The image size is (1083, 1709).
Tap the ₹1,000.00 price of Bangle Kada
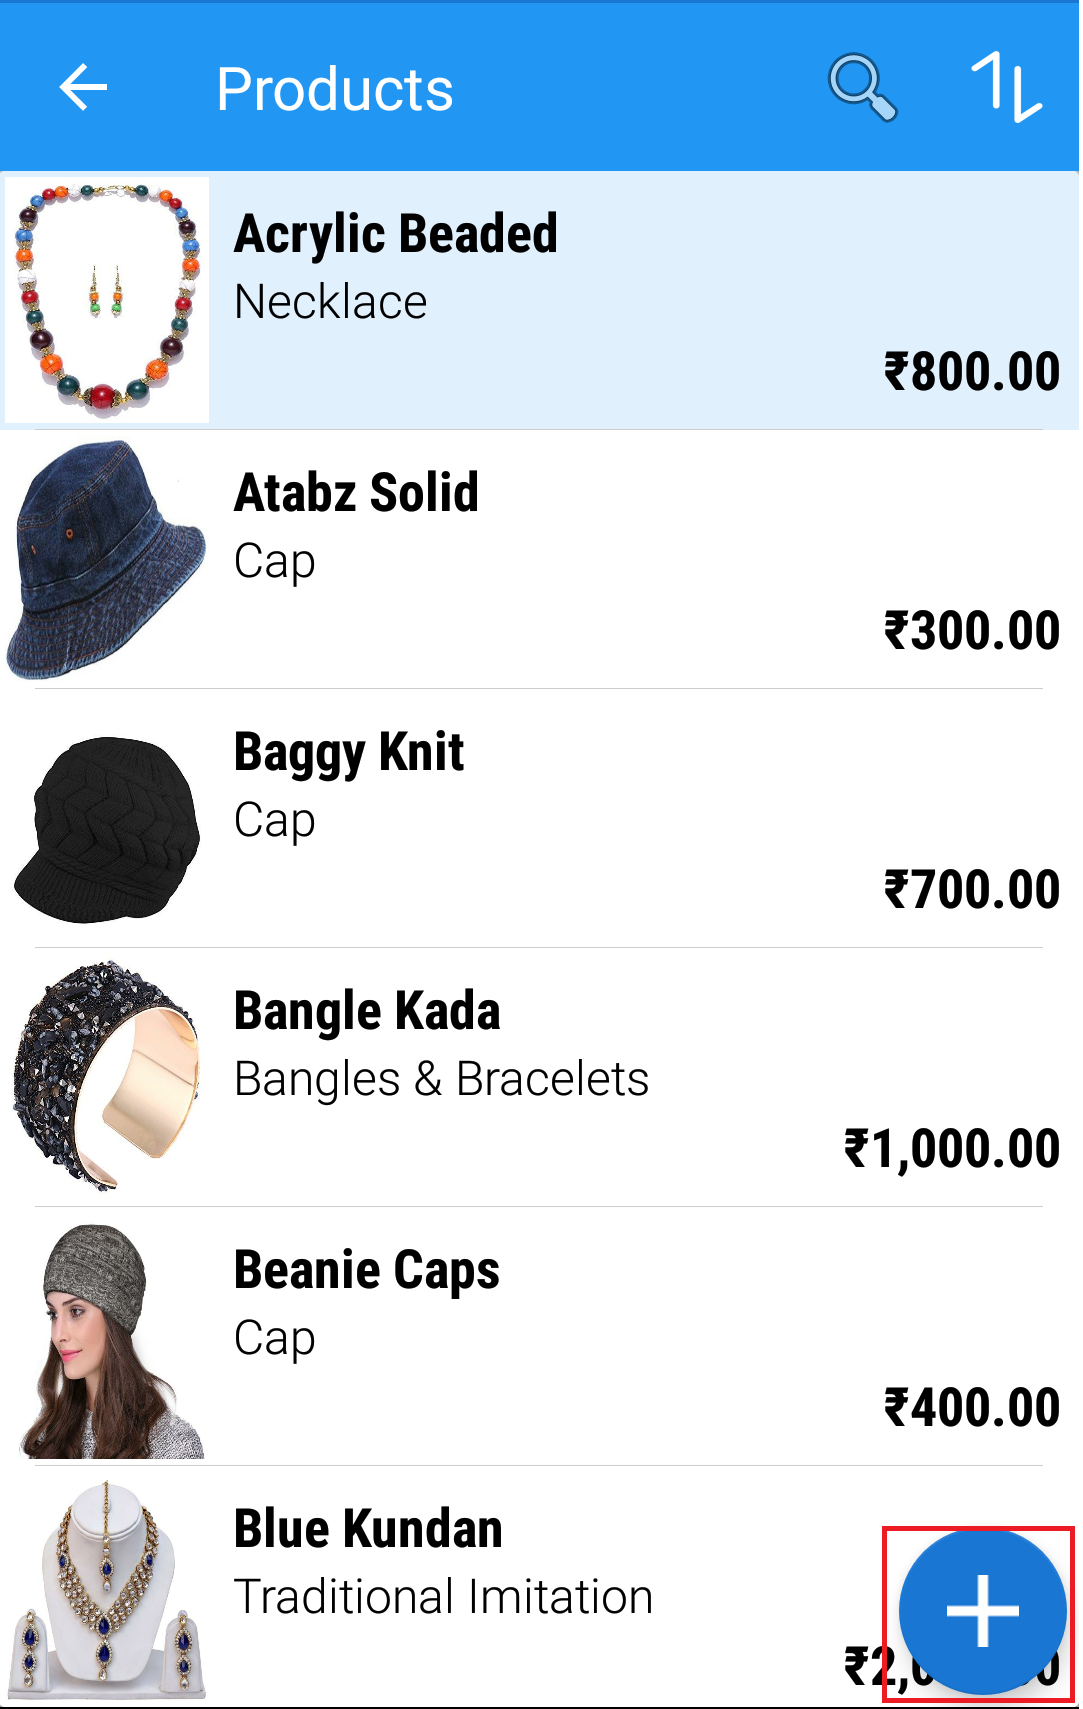click(952, 1148)
